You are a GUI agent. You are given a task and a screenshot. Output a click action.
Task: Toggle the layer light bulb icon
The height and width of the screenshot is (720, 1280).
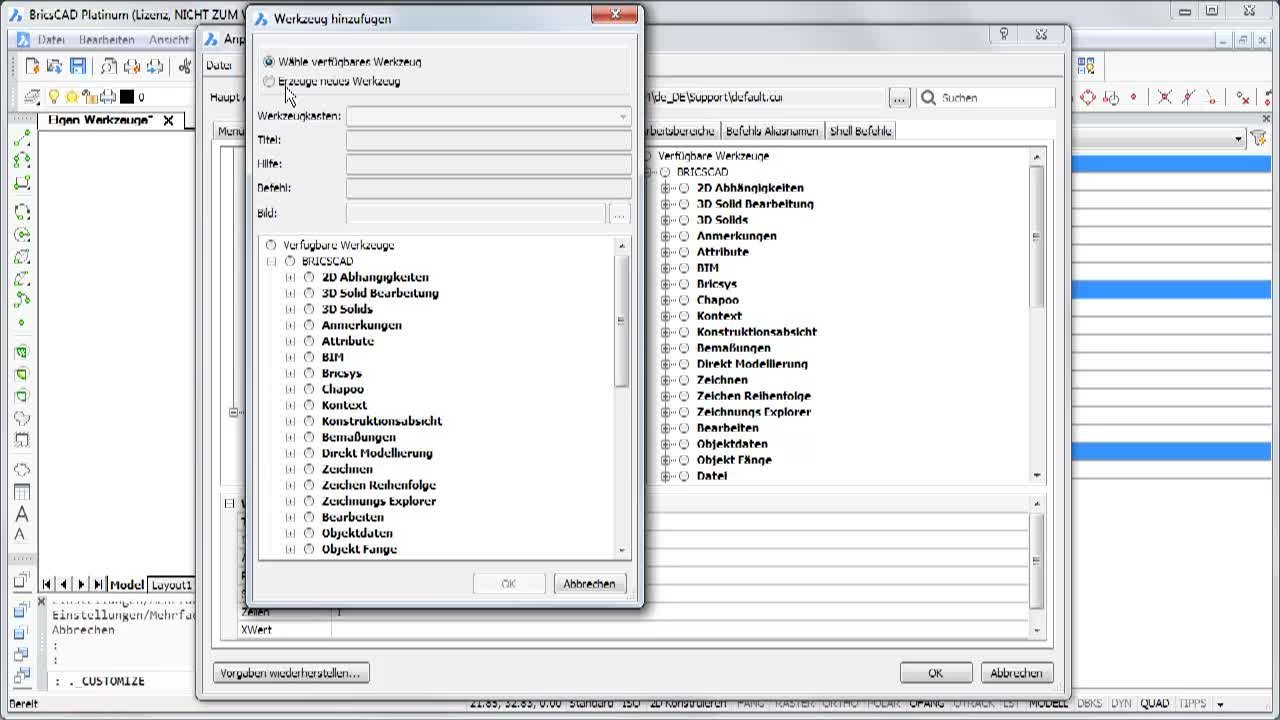pos(54,97)
